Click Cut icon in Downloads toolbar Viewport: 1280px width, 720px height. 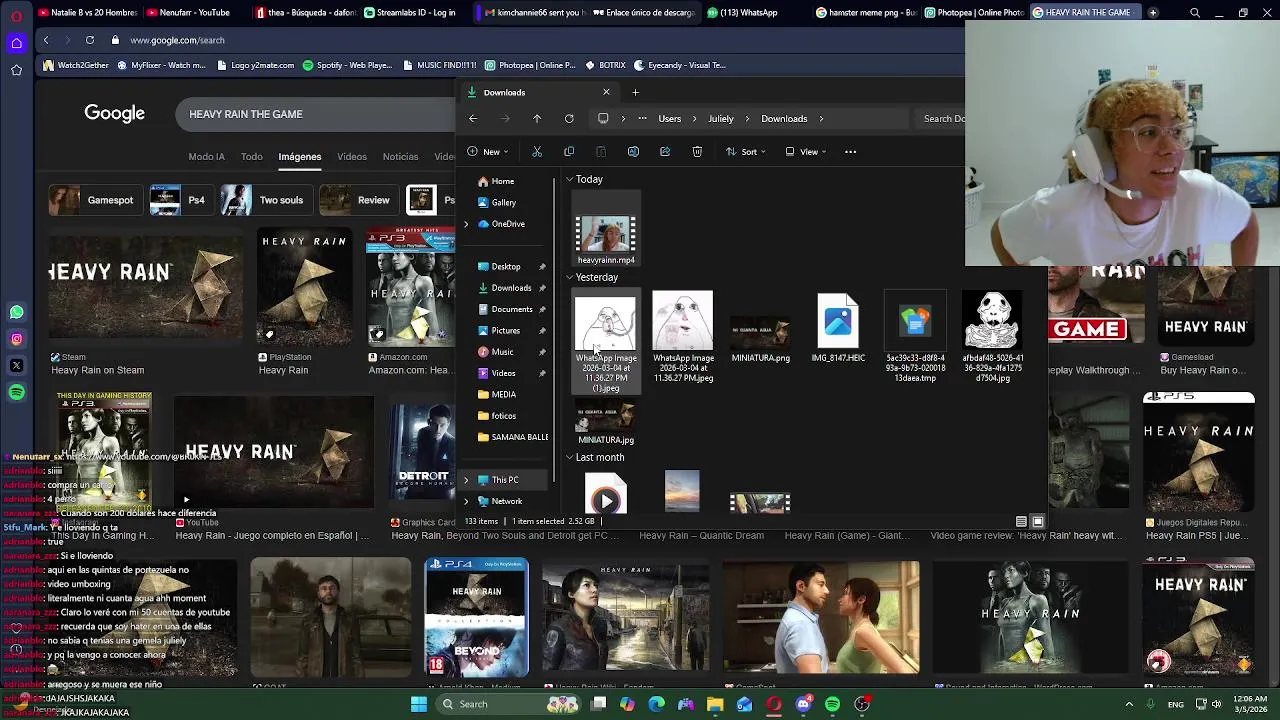click(537, 152)
